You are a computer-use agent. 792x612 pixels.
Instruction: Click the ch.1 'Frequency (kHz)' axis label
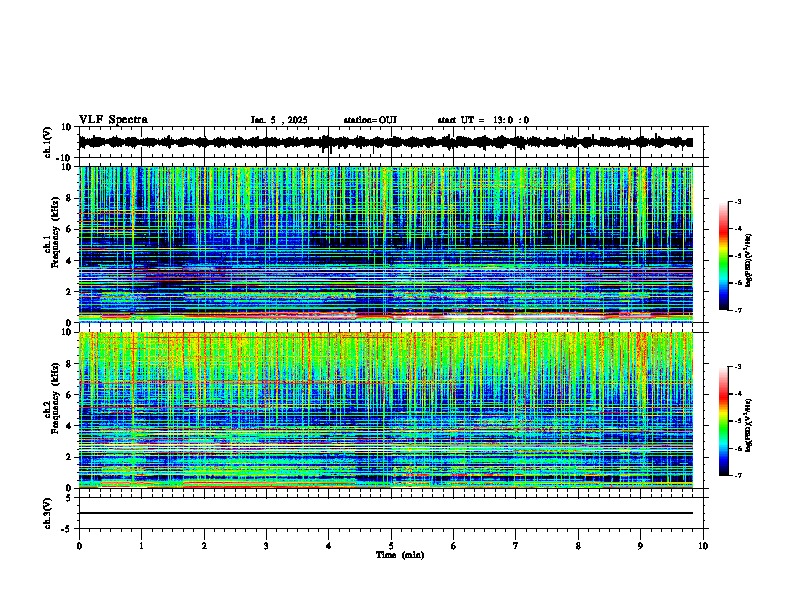point(54,233)
